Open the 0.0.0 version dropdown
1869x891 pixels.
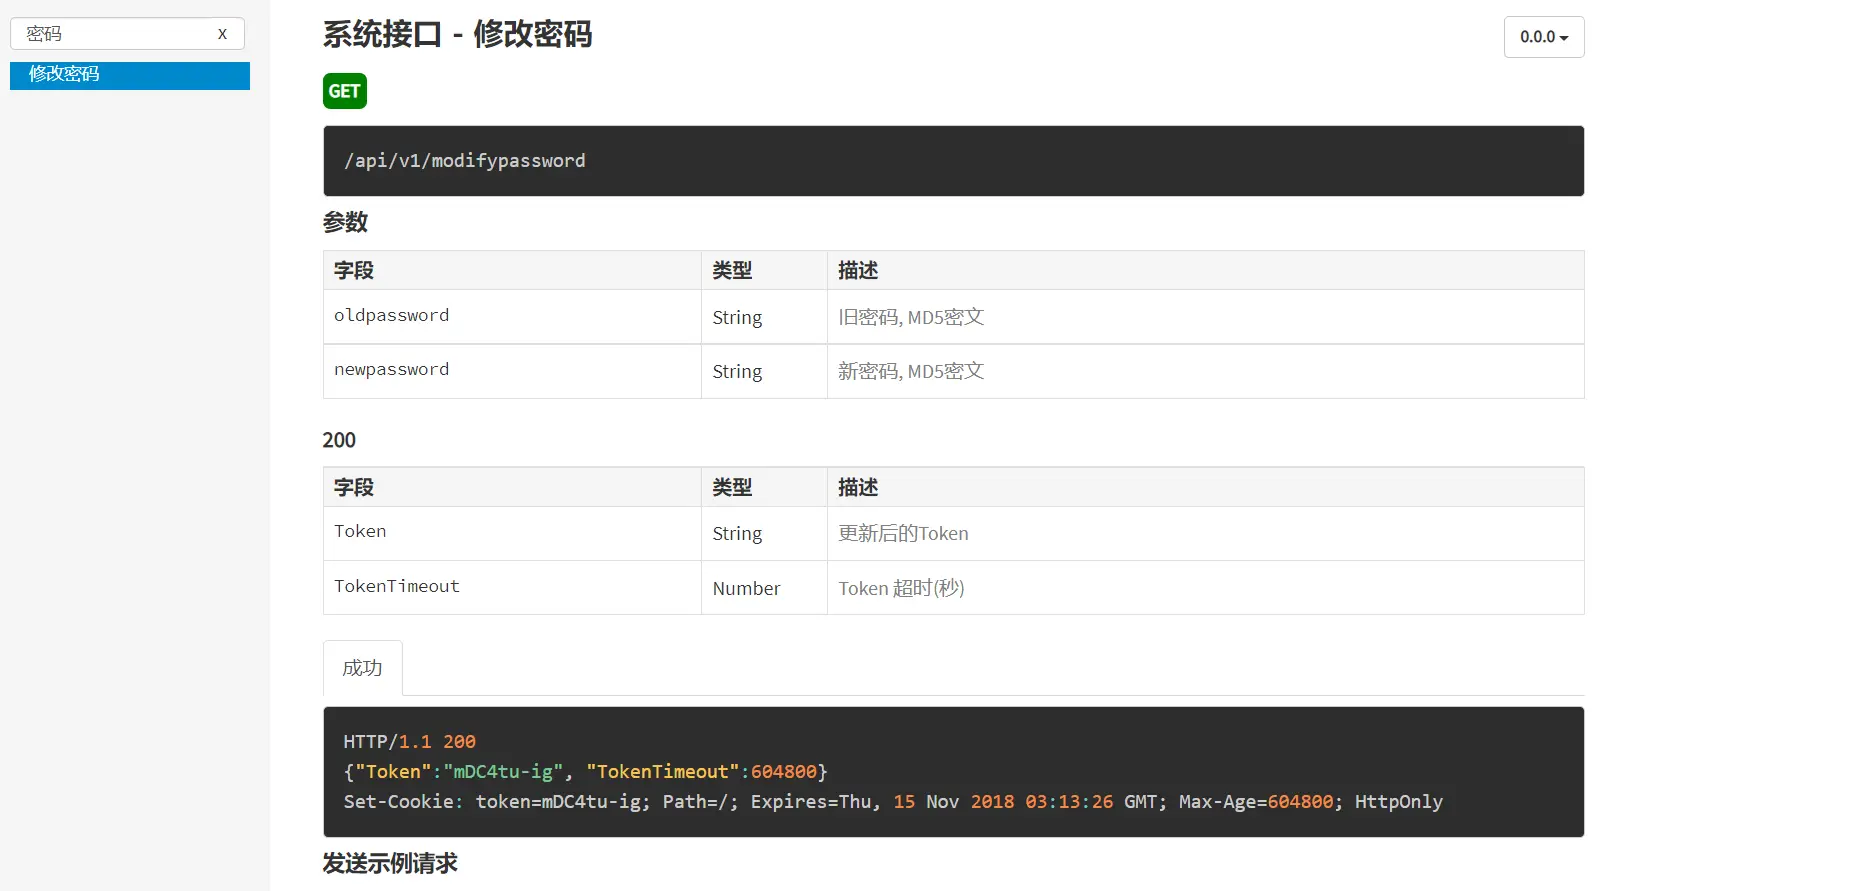pyautogui.click(x=1543, y=37)
